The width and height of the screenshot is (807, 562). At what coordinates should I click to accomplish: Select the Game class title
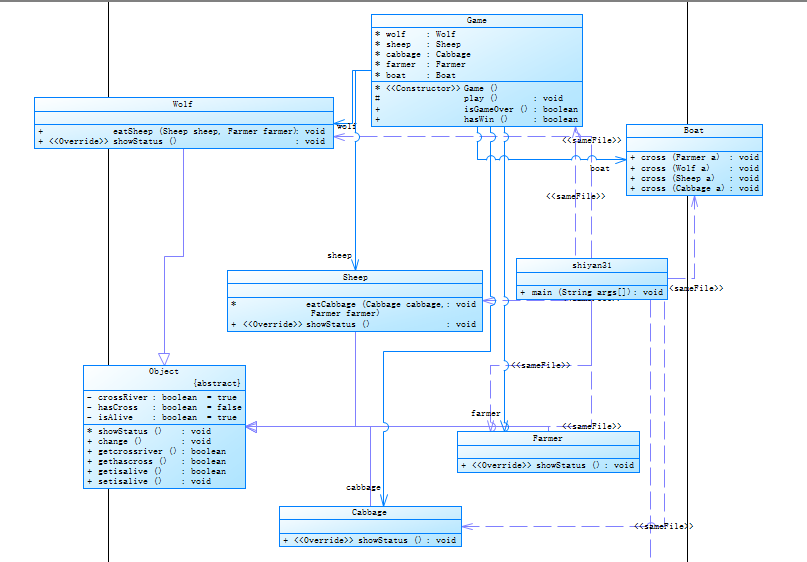tap(476, 21)
